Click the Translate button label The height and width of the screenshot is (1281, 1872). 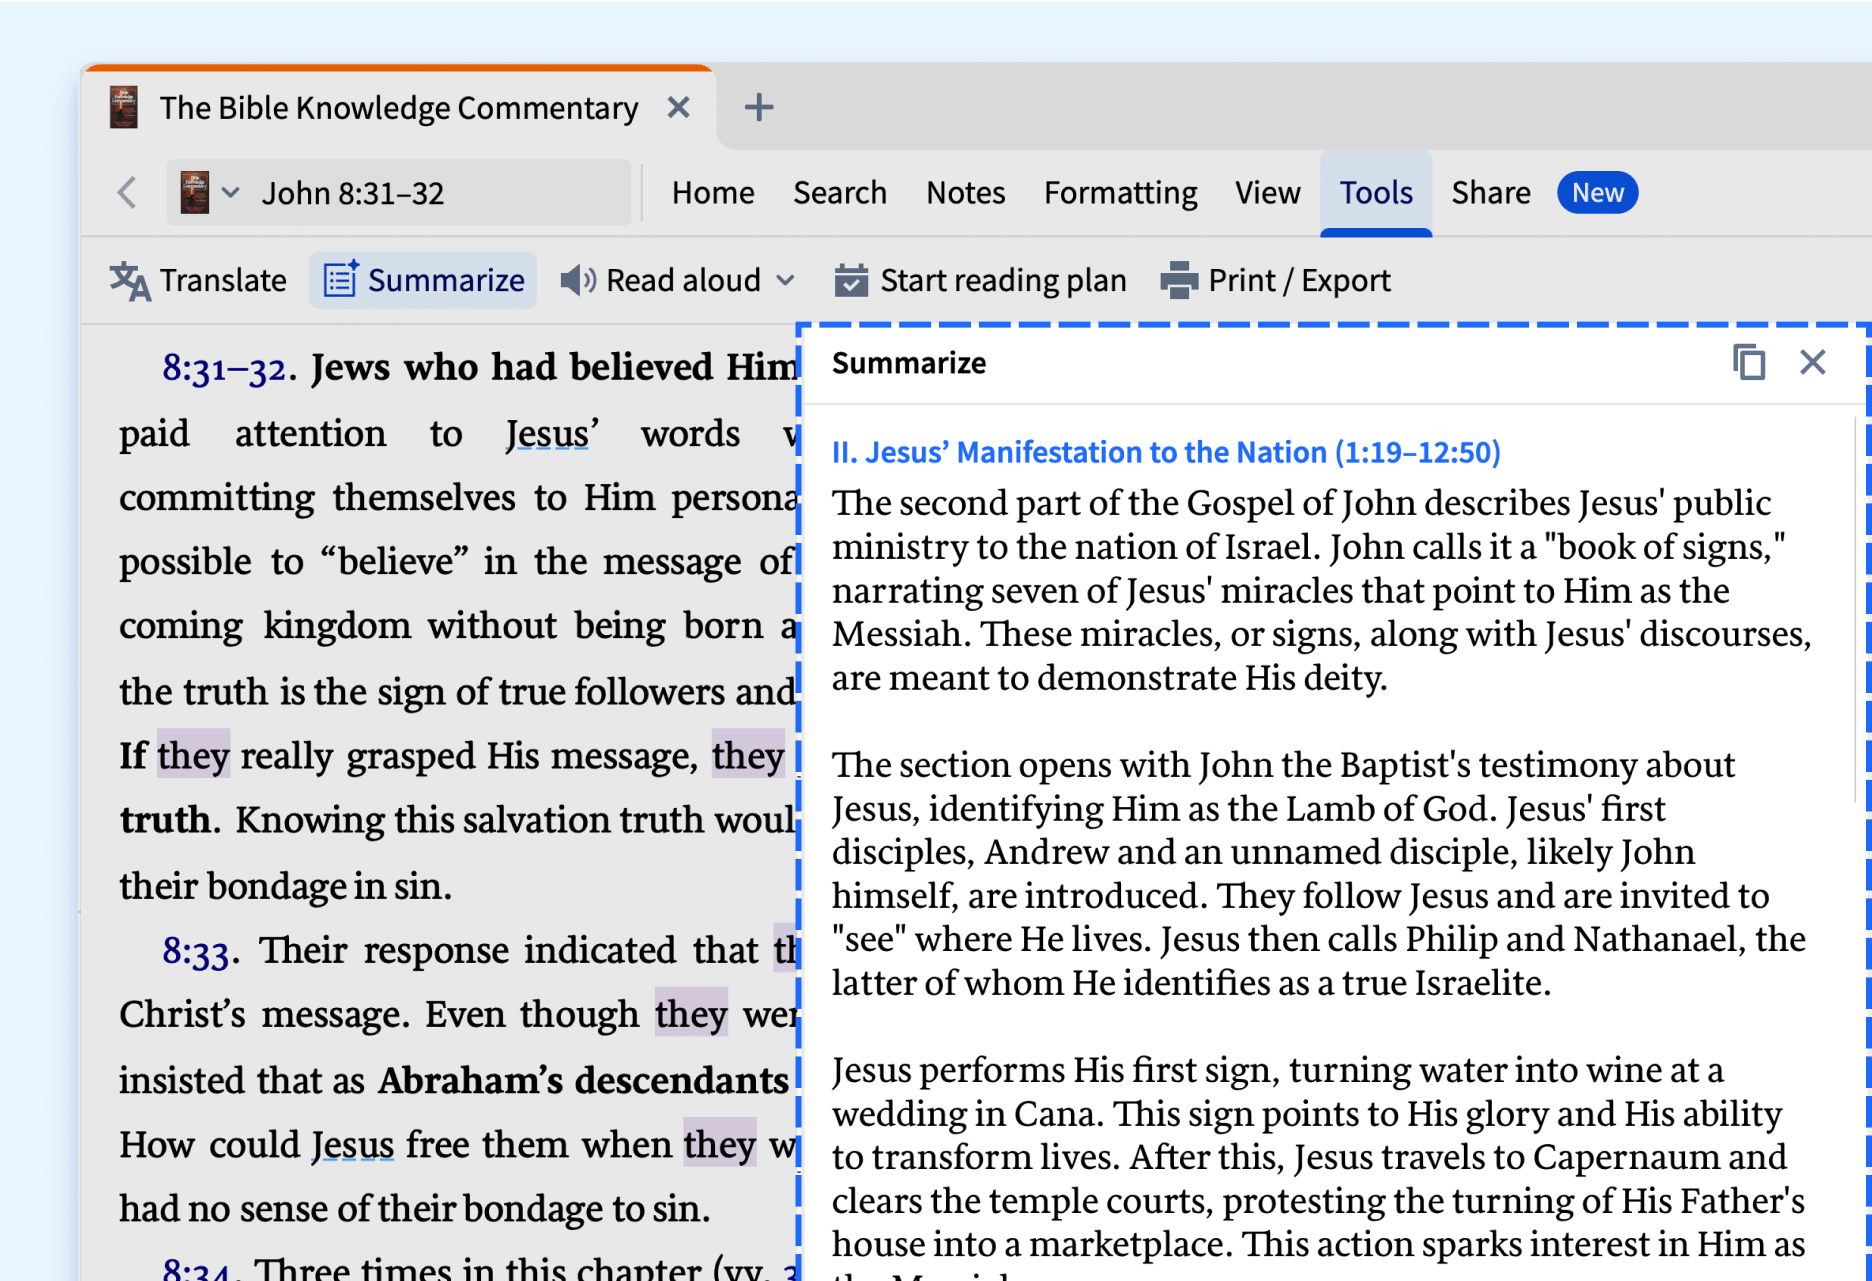click(x=223, y=280)
